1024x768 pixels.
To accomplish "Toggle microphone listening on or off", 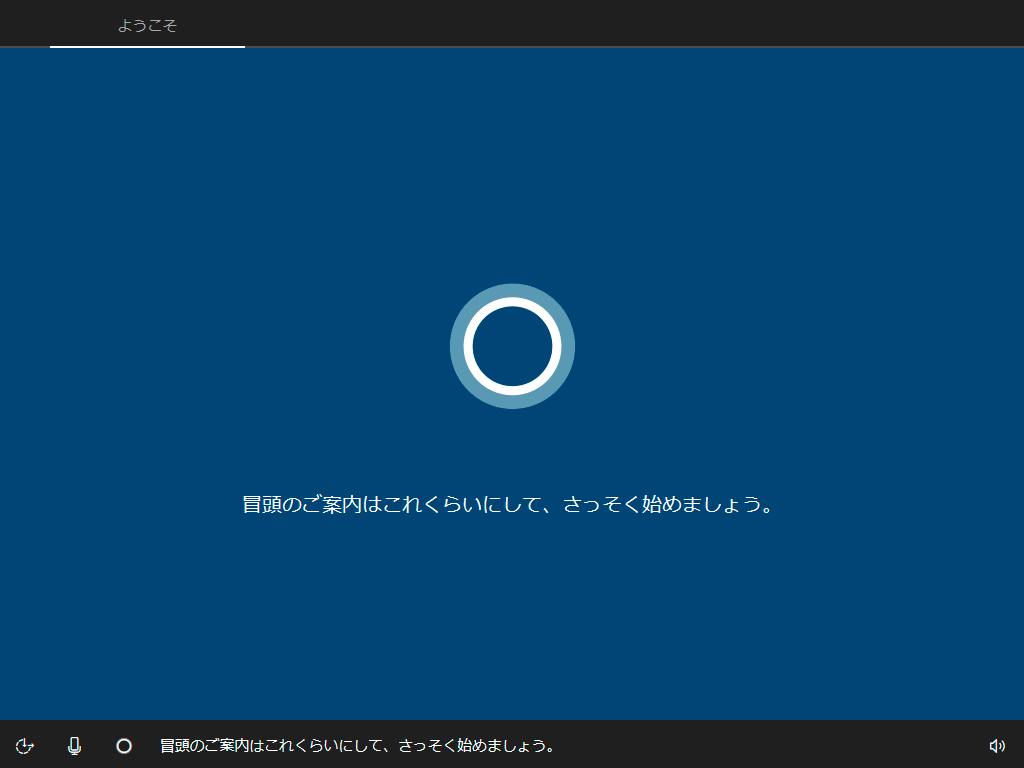I will (x=74, y=746).
